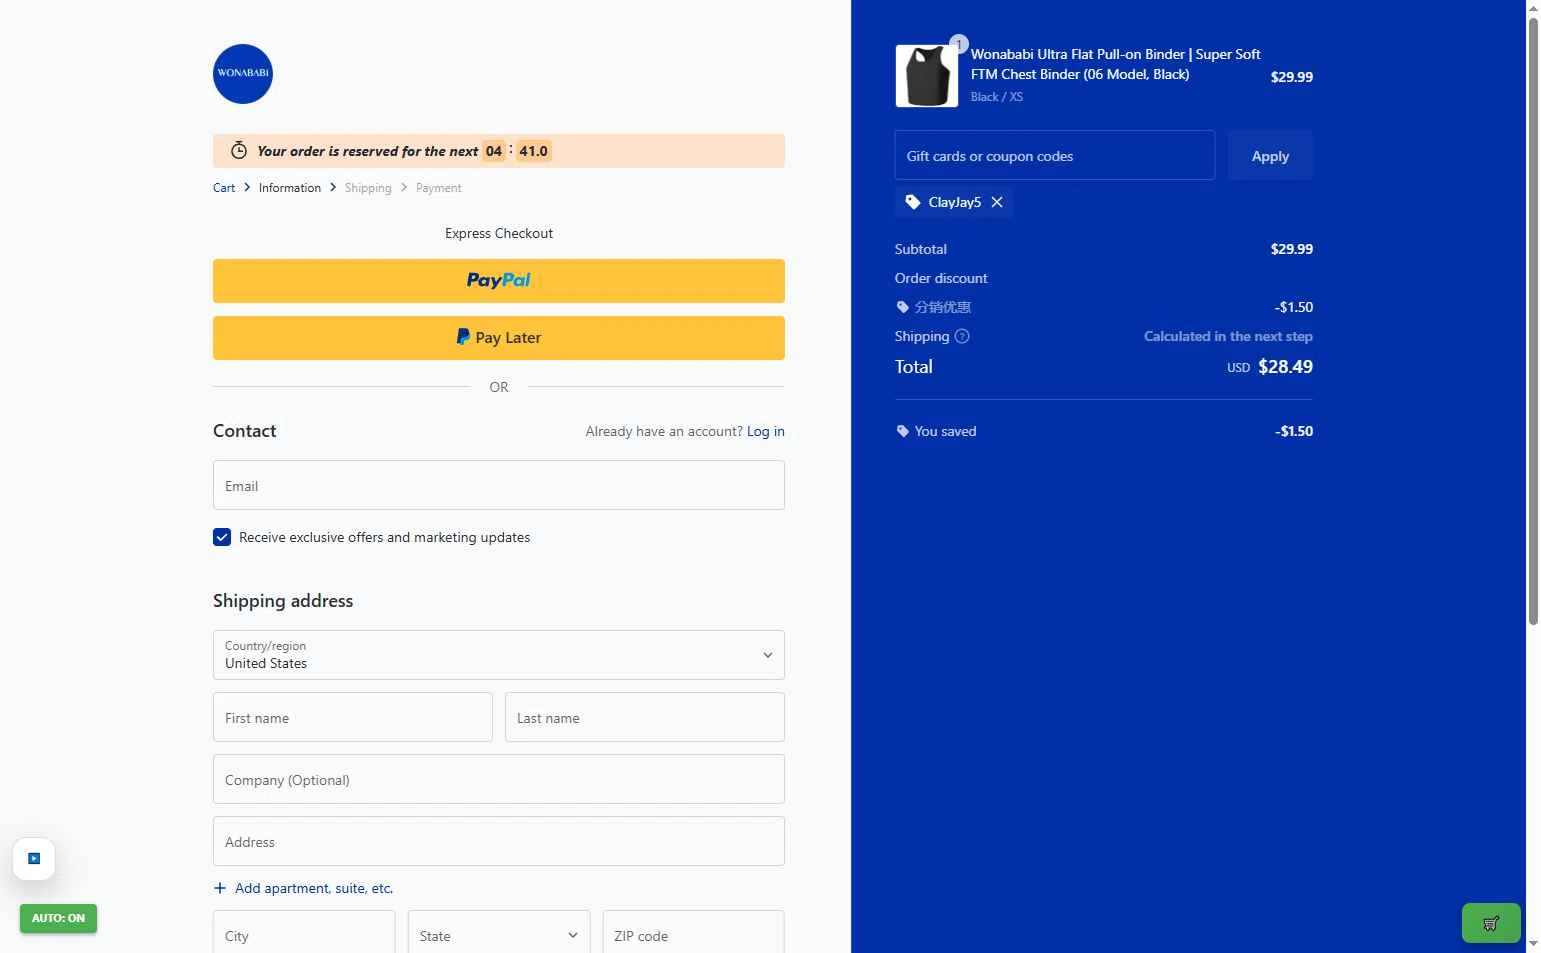The width and height of the screenshot is (1541, 953).
Task: Click the order discount tag icon
Action: point(903,307)
